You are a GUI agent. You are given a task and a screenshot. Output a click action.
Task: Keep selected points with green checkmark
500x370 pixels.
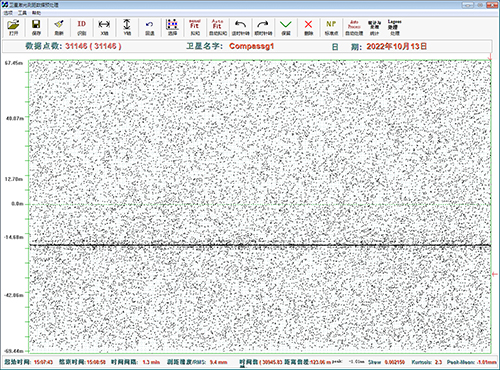286,27
